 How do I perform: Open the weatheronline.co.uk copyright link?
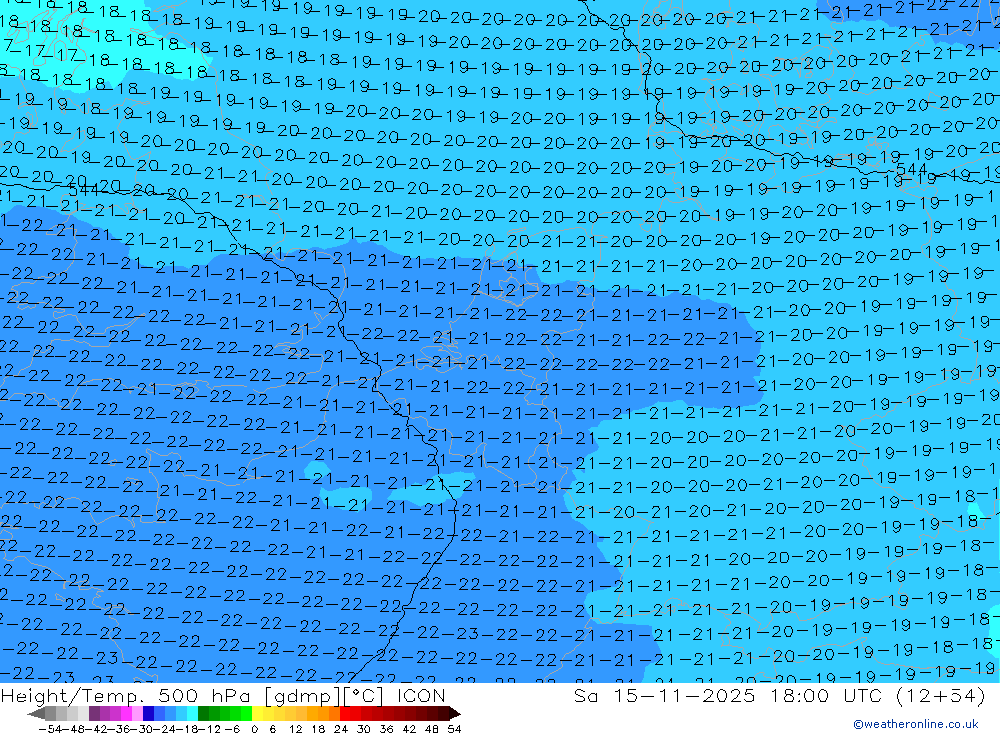point(916,724)
